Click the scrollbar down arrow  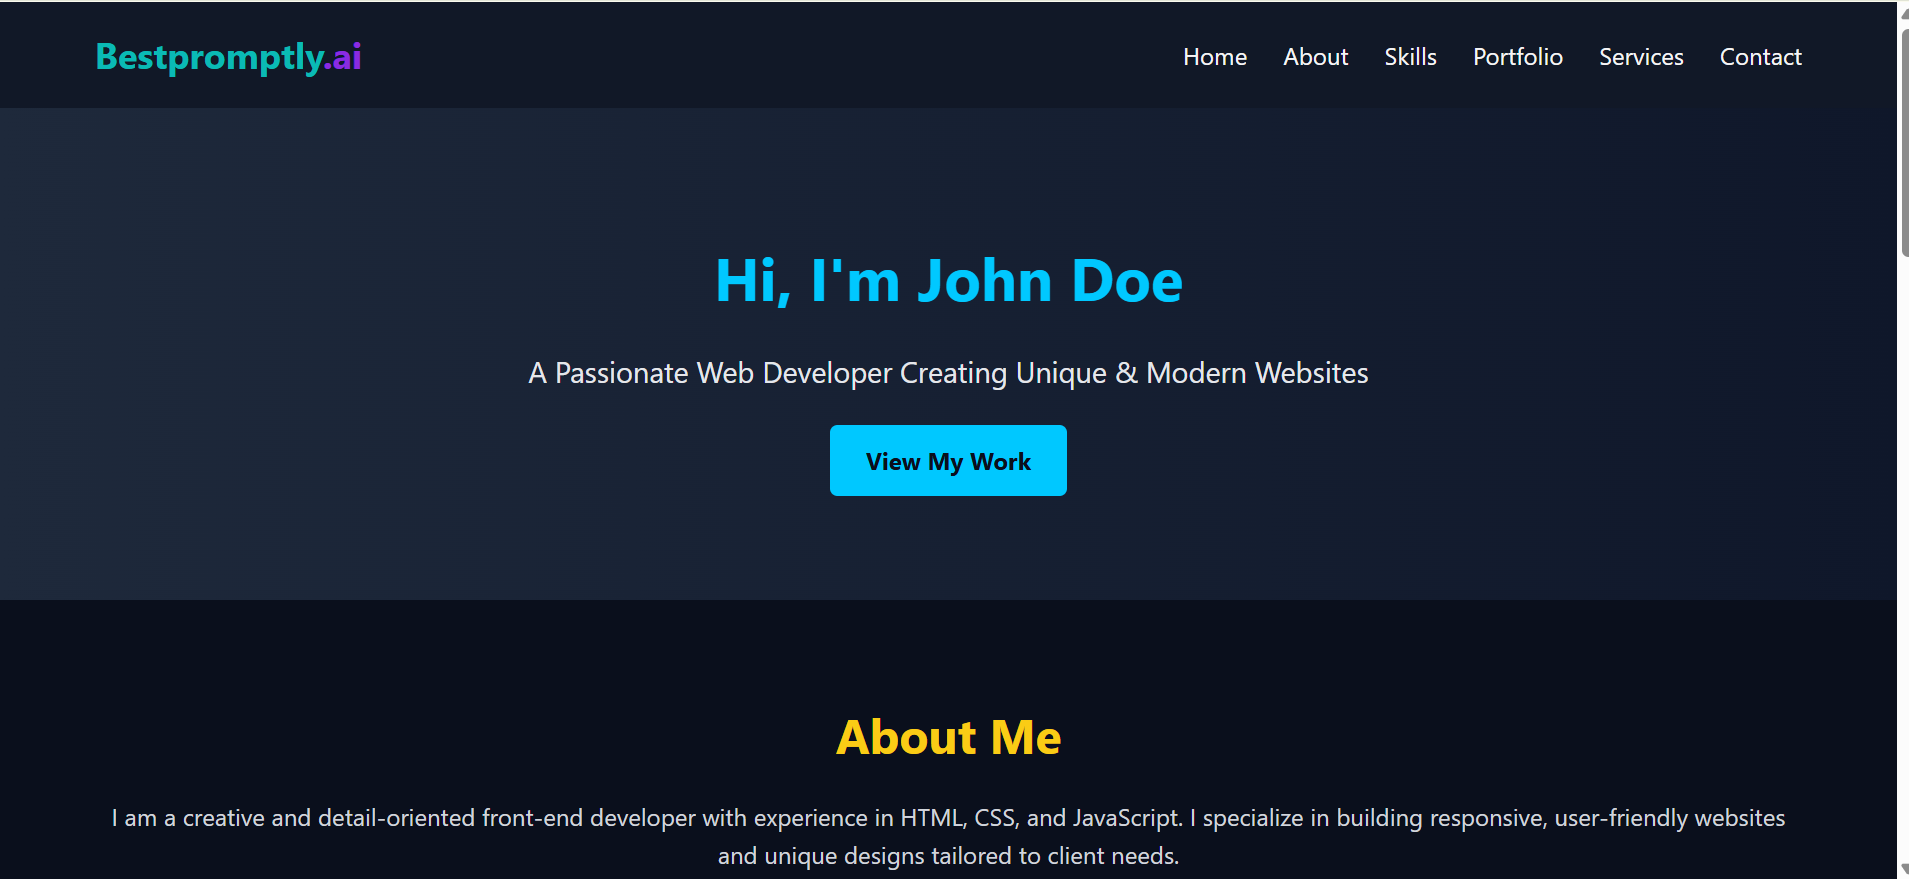1903,869
